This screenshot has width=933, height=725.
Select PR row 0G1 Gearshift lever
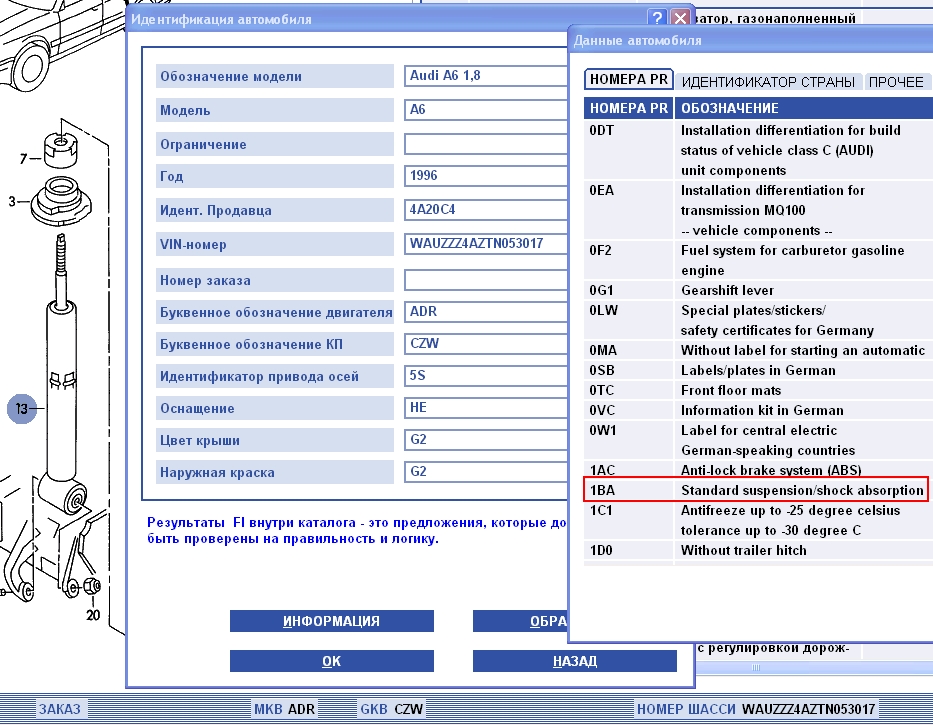pos(758,290)
